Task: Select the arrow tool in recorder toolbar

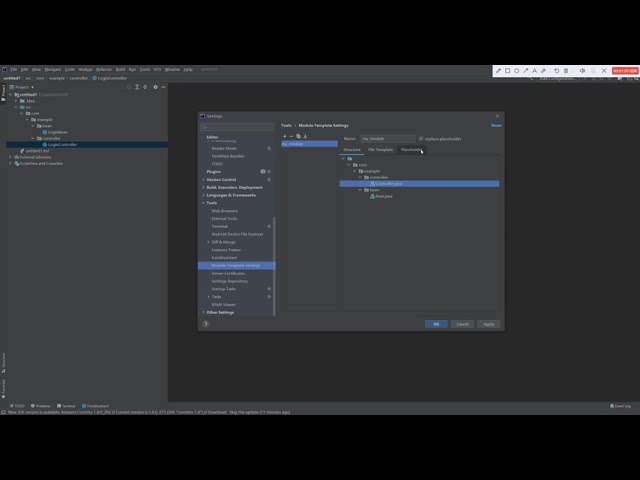Action: [x=525, y=71]
